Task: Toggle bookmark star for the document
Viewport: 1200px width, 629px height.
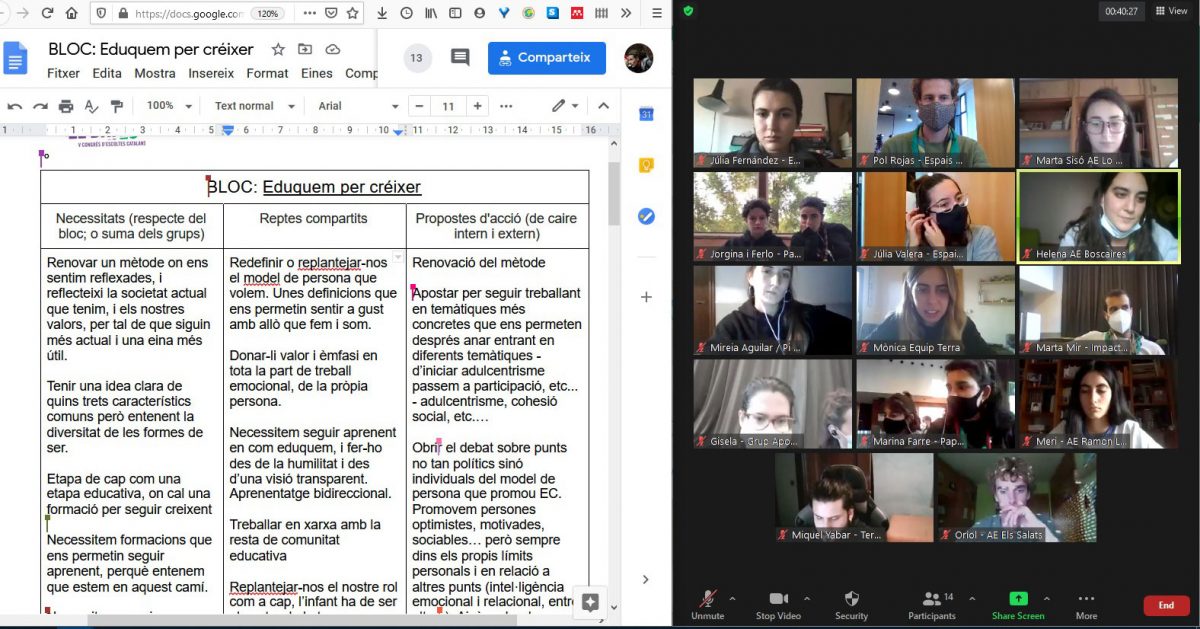Action: [277, 48]
